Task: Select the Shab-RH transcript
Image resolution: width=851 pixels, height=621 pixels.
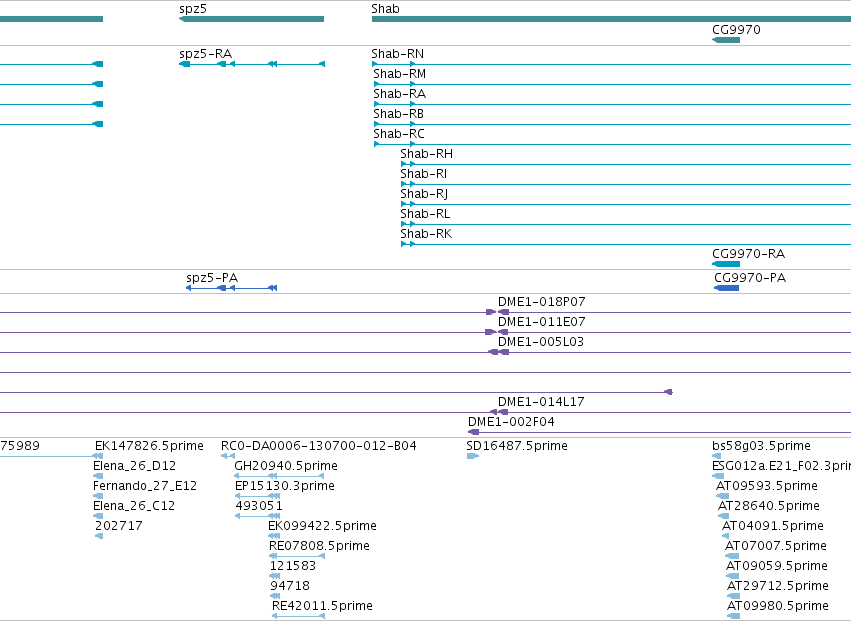Action: (x=427, y=154)
